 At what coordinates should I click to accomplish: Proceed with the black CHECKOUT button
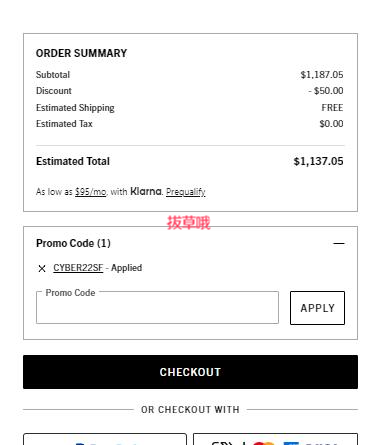(190, 372)
